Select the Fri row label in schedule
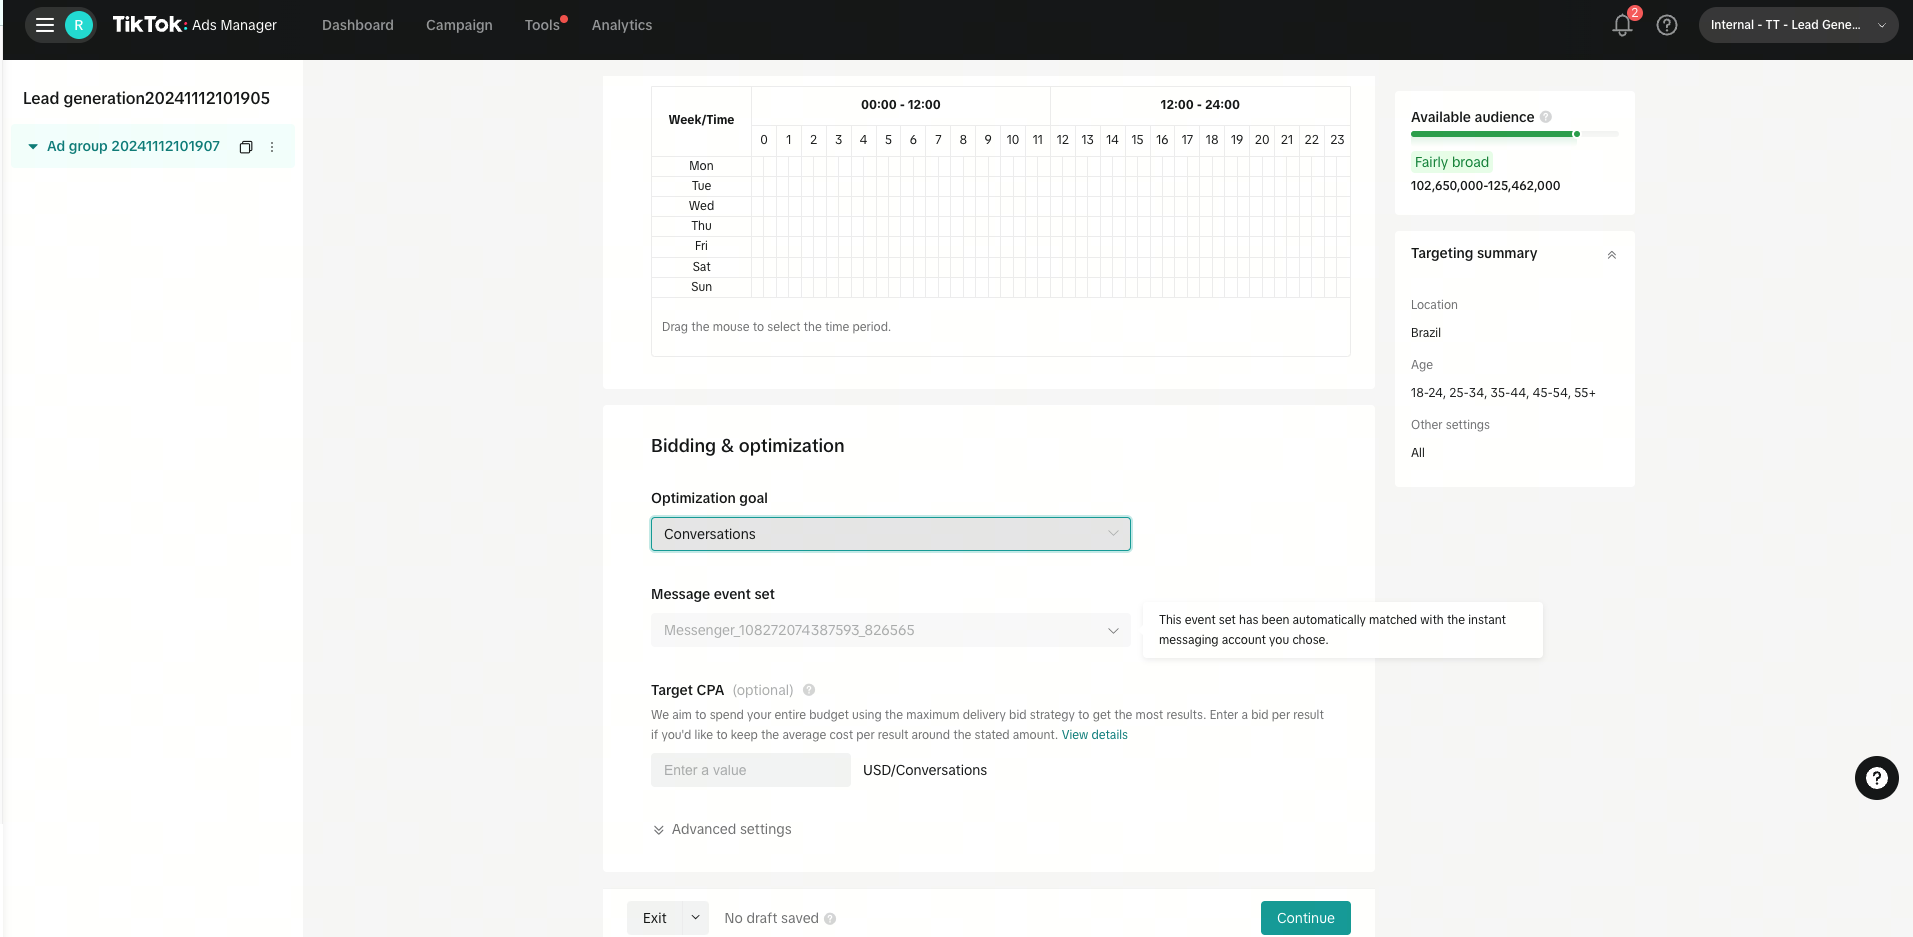1913x937 pixels. tap(701, 246)
